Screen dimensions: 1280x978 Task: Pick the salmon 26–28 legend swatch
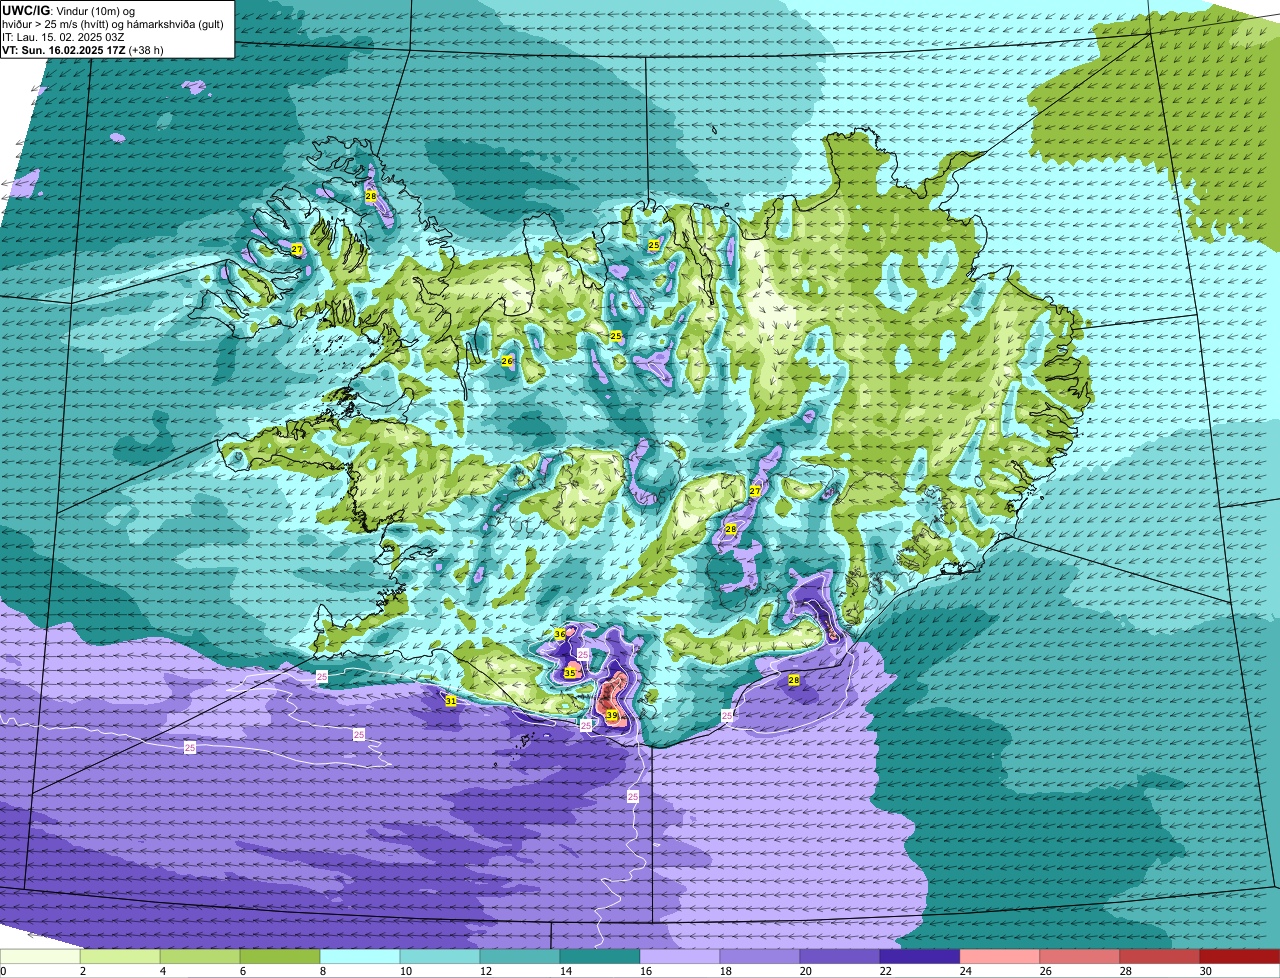(1080, 956)
